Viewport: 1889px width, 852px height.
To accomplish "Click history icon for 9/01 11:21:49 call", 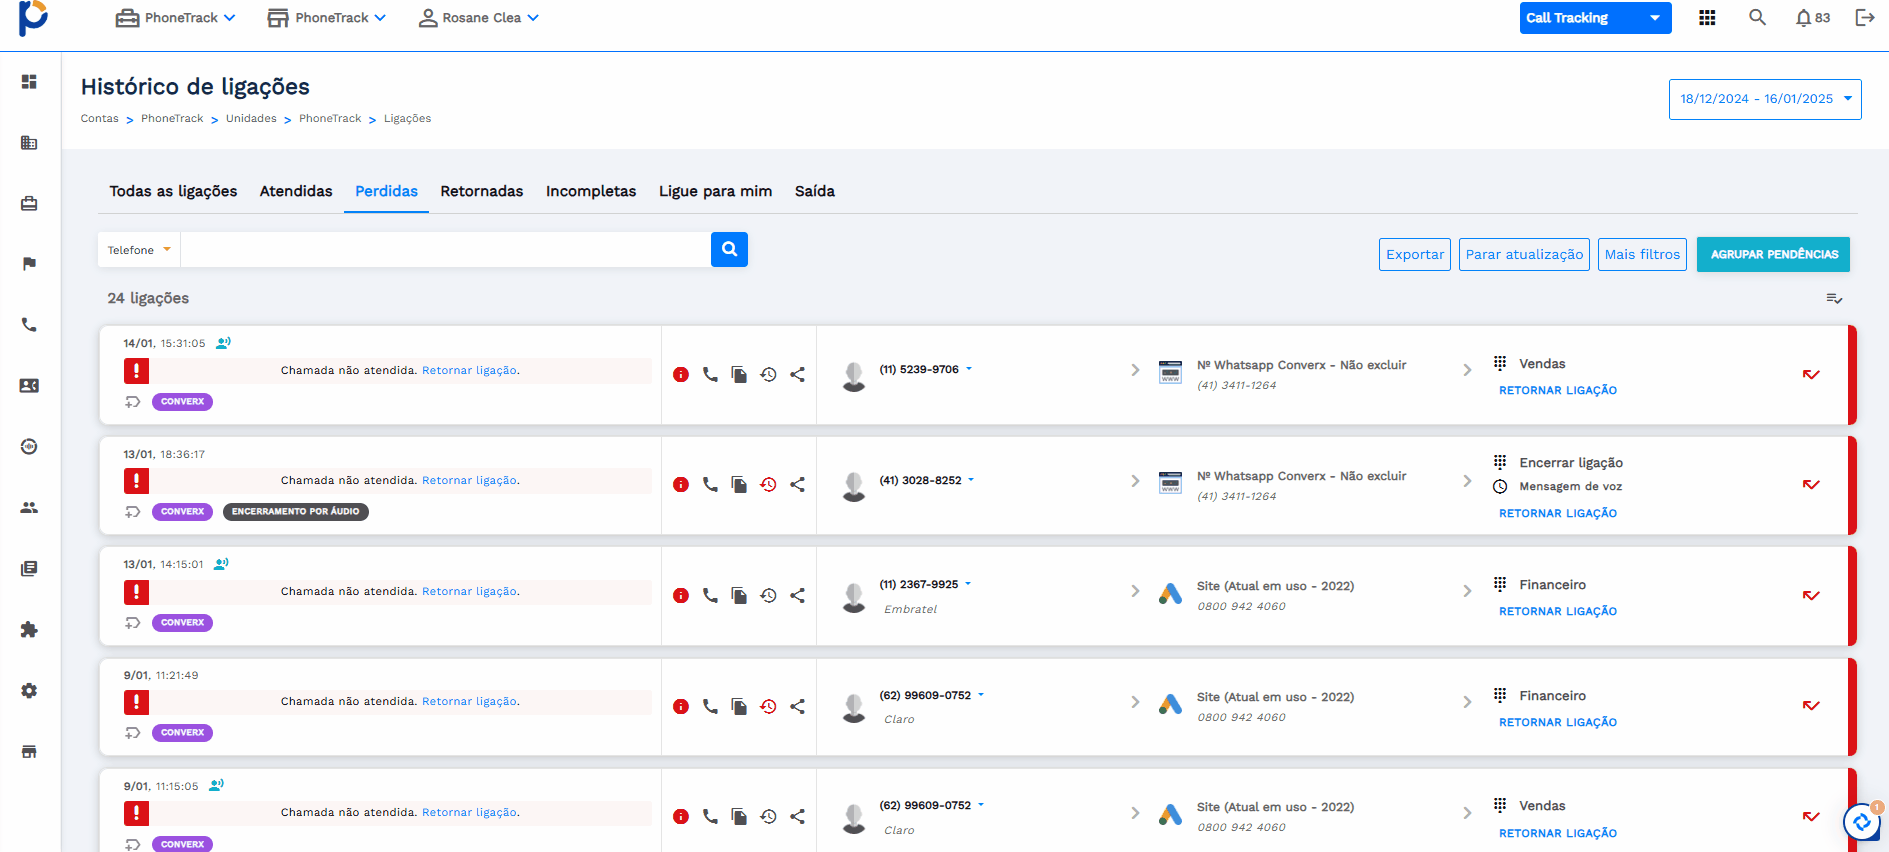I will point(768,706).
